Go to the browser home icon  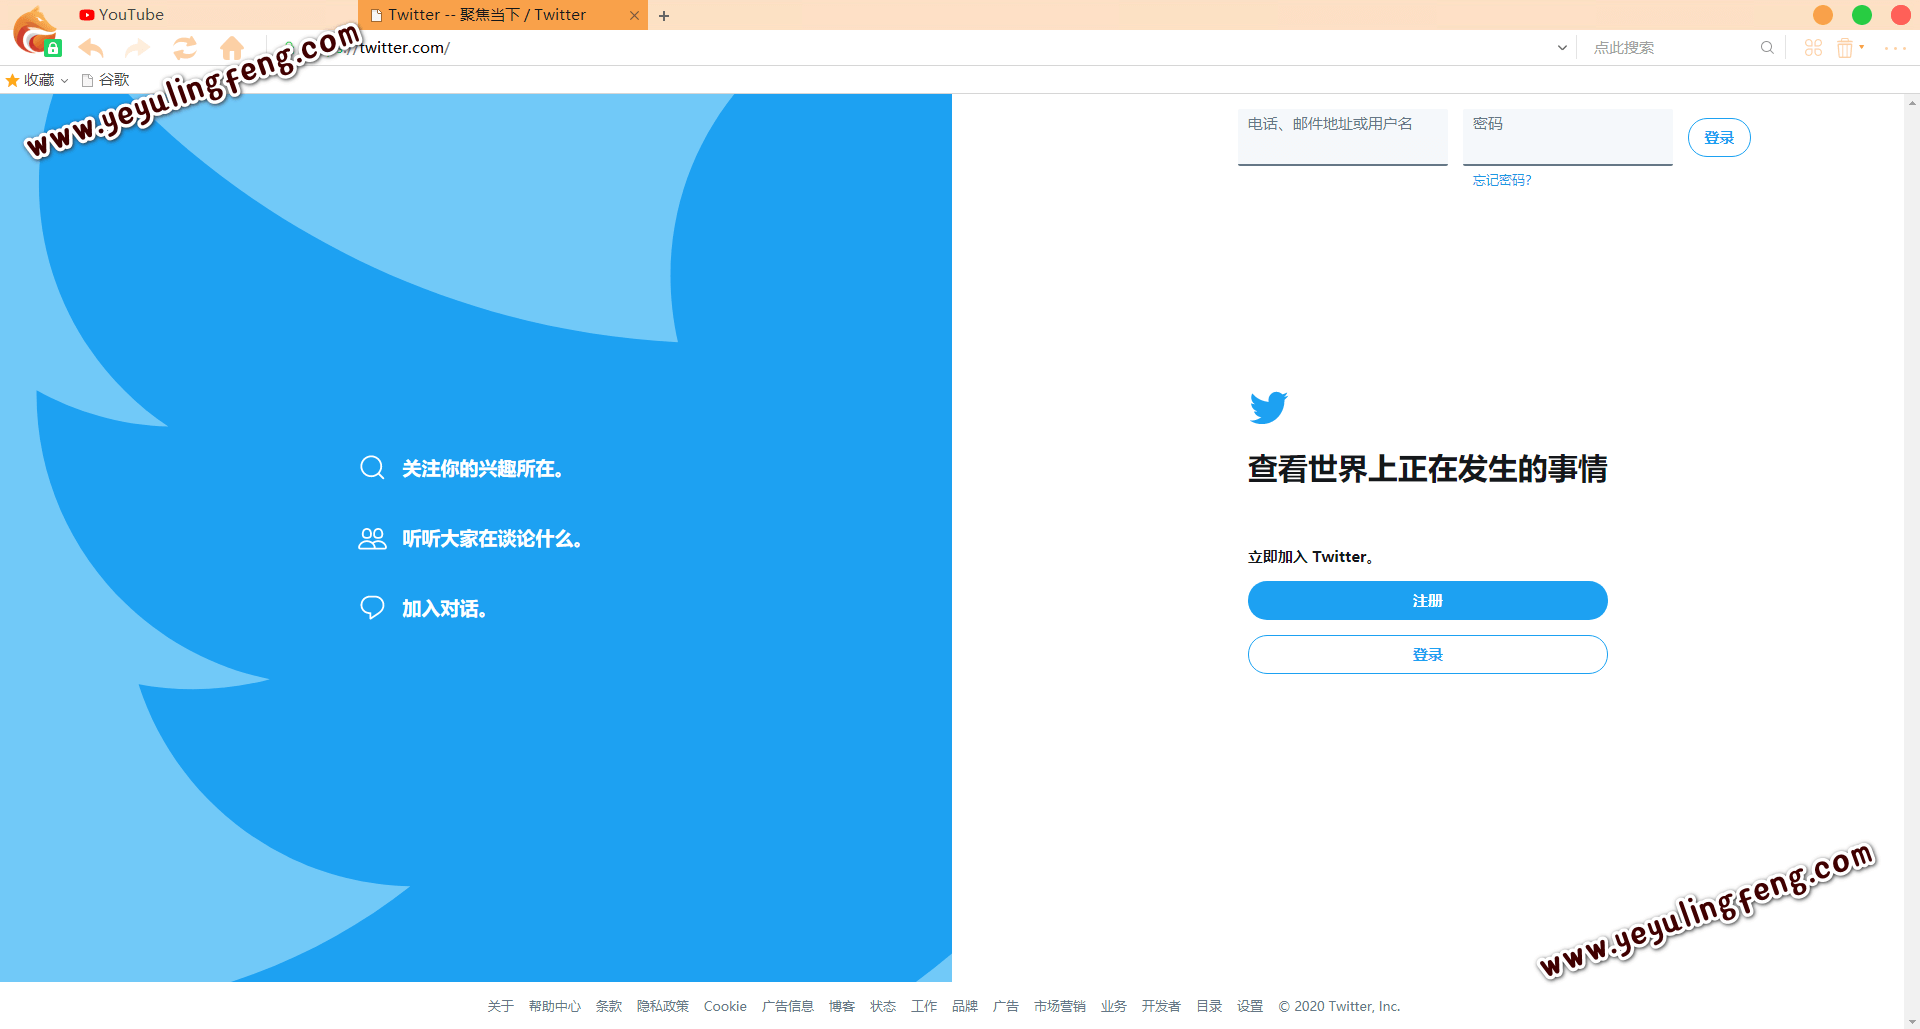point(232,47)
